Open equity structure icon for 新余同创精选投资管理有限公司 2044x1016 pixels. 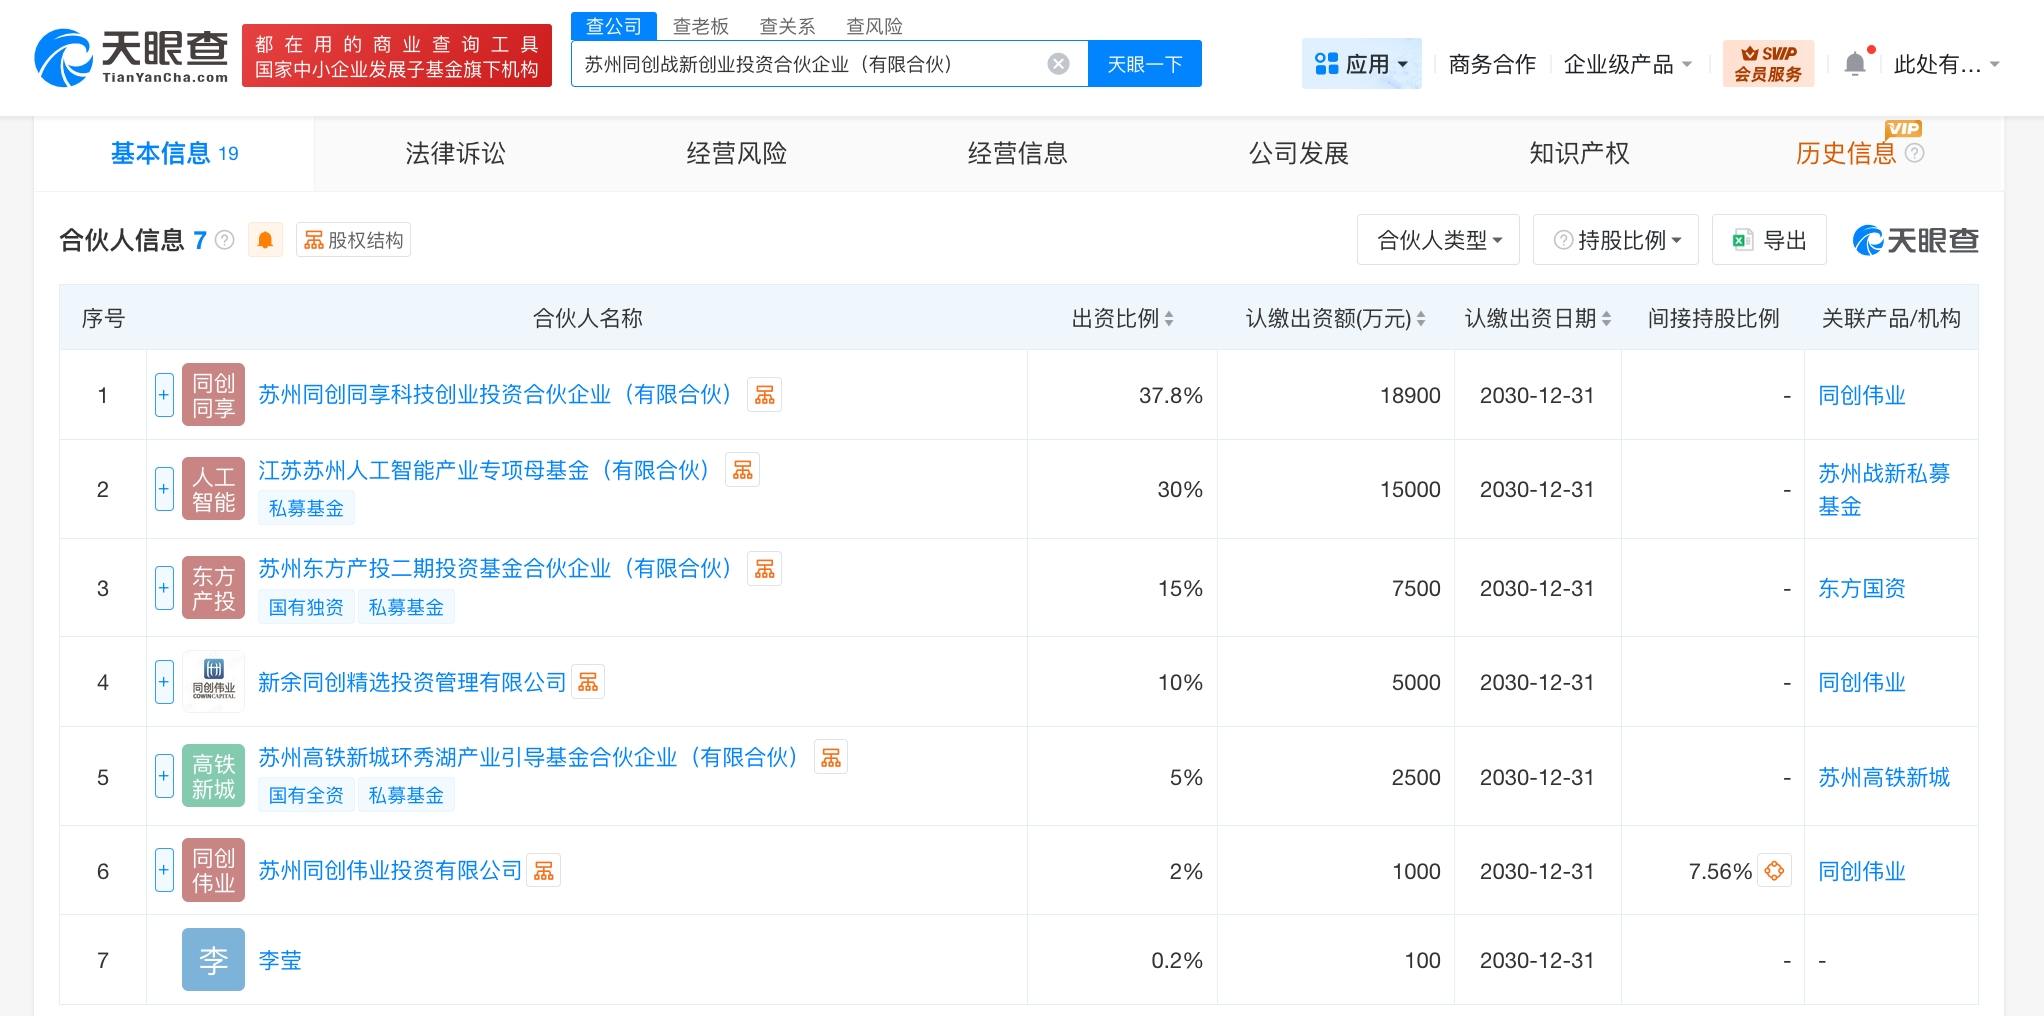(x=588, y=682)
